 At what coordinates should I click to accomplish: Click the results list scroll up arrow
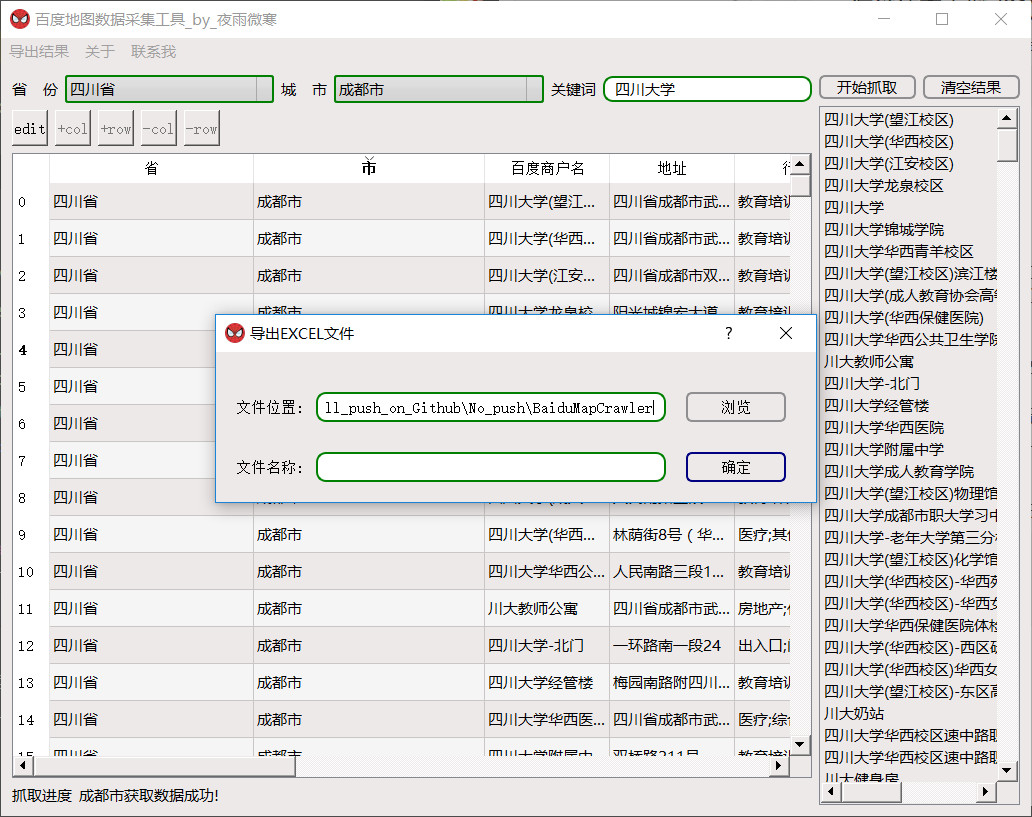pyautogui.click(x=1007, y=119)
